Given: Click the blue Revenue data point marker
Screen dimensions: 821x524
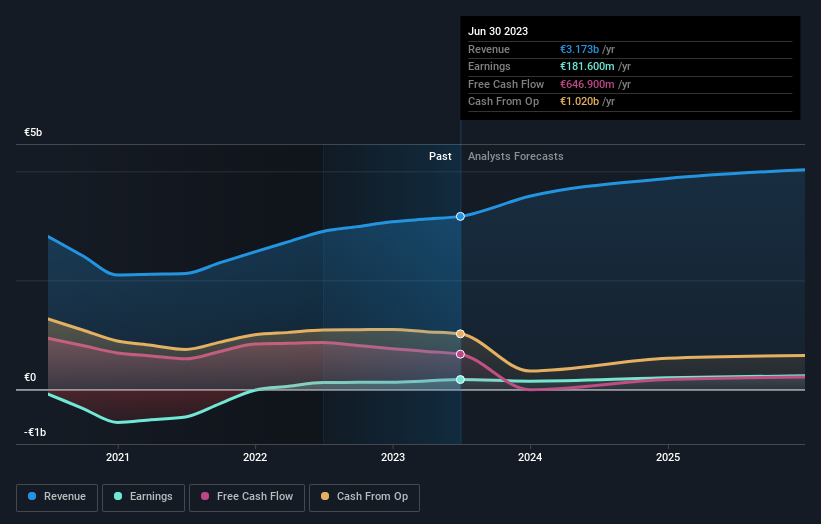Looking at the screenshot, I should pos(460,216).
